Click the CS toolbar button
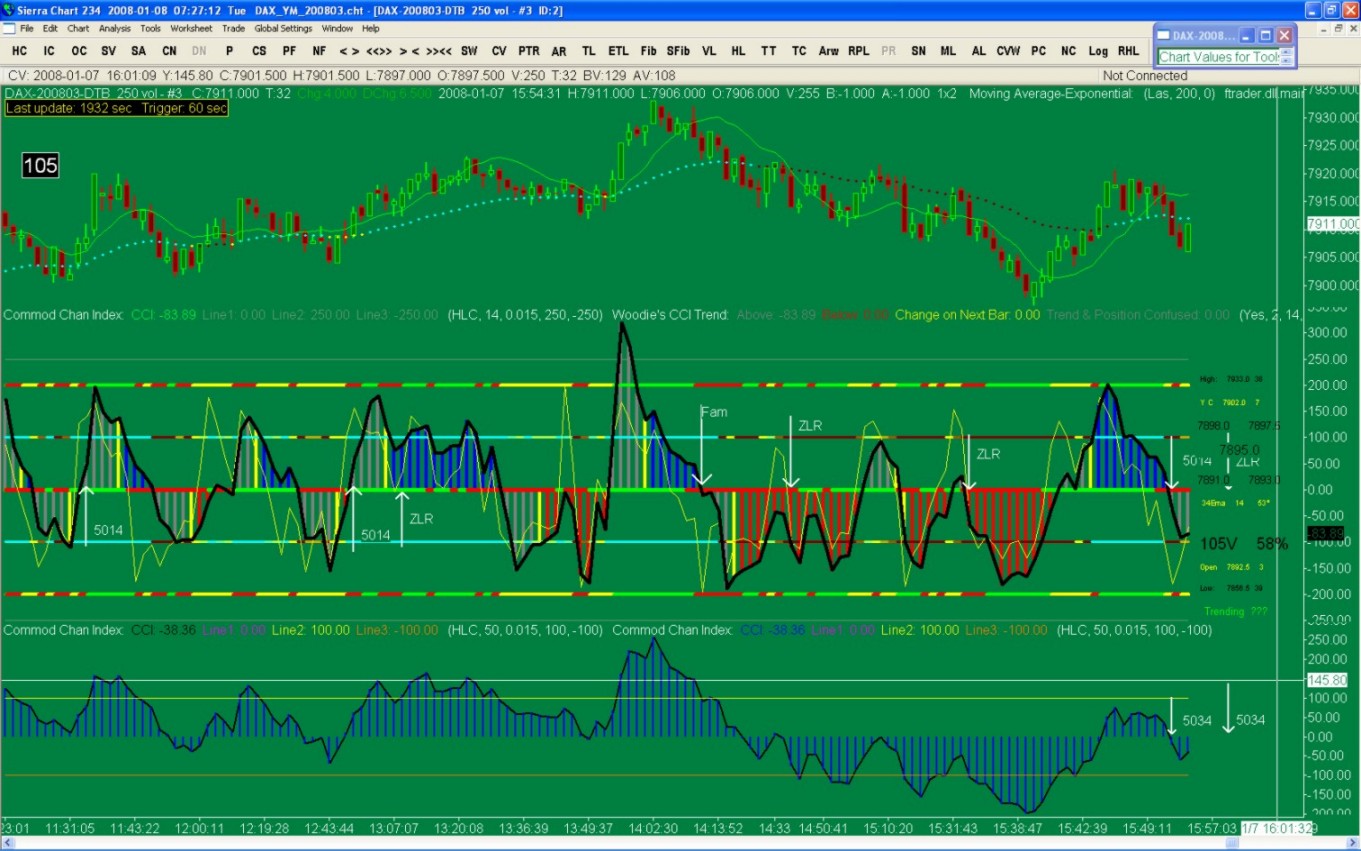Image resolution: width=1361 pixels, height=851 pixels. coord(259,51)
